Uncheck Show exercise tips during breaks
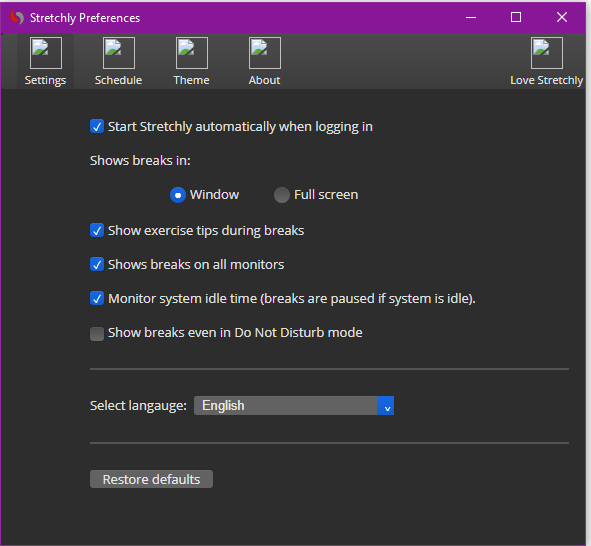Screen dimensions: 591x546 coord(97,230)
